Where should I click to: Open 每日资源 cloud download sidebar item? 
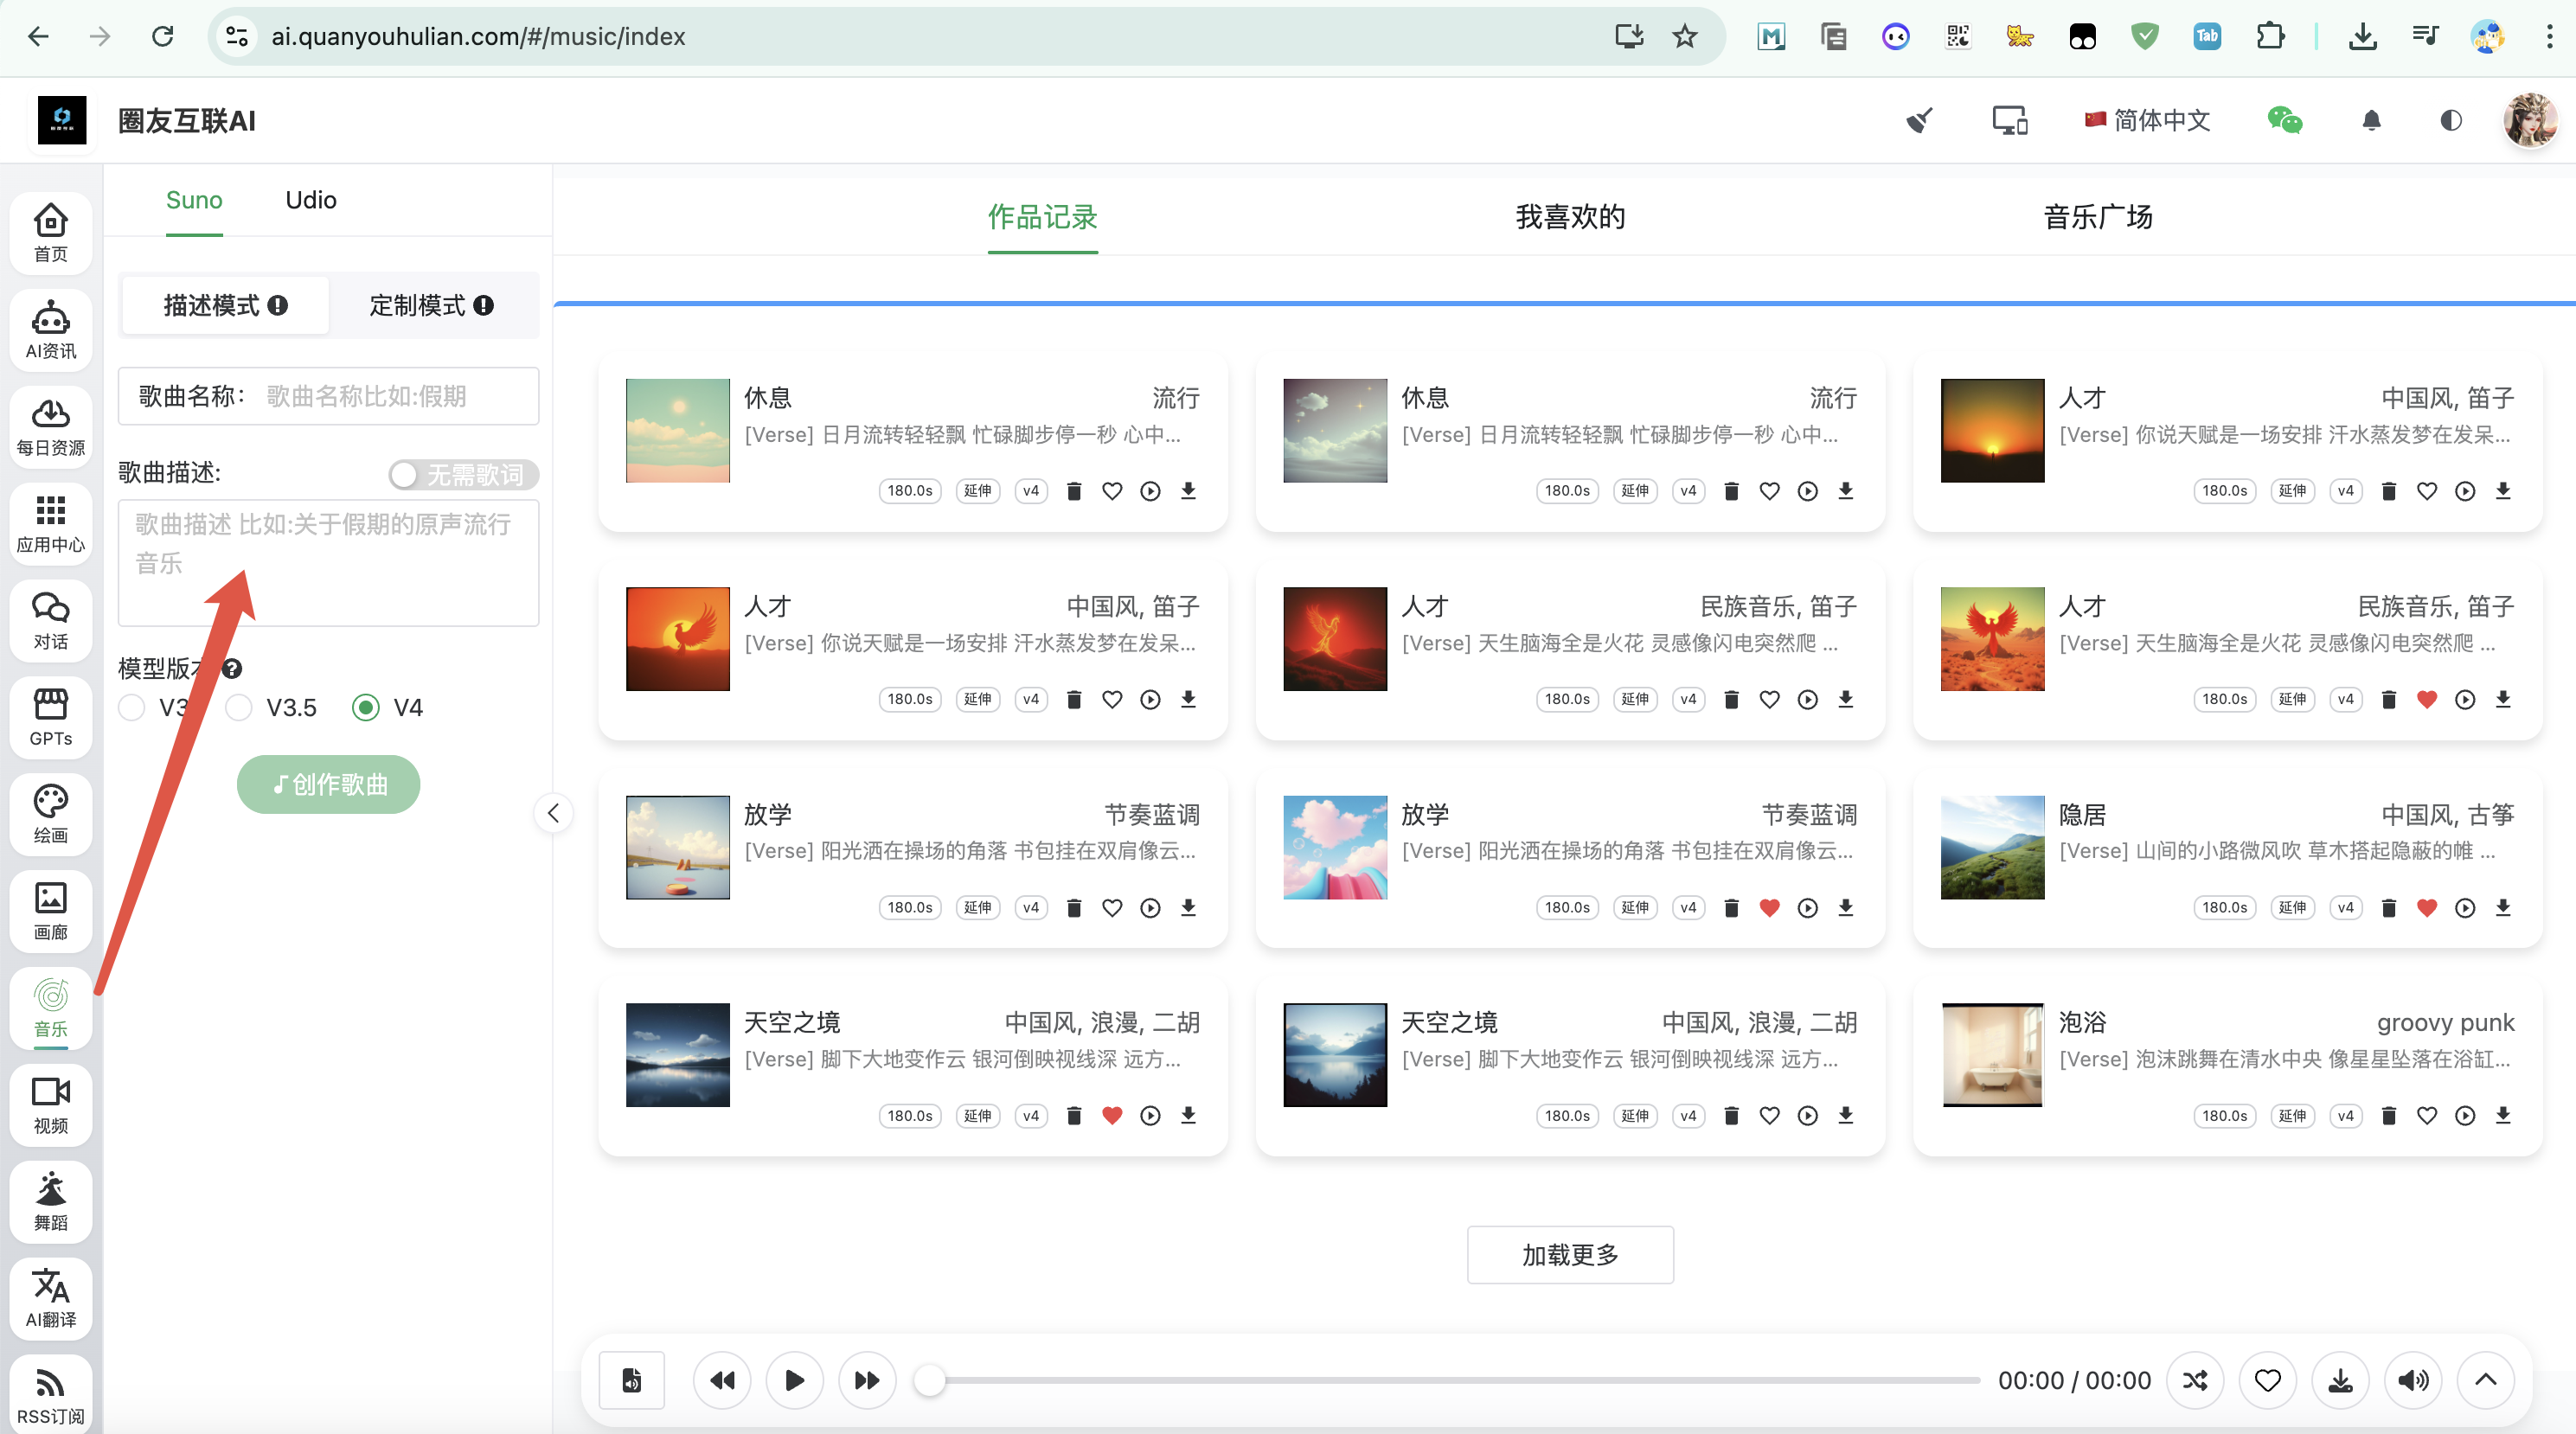click(51, 426)
